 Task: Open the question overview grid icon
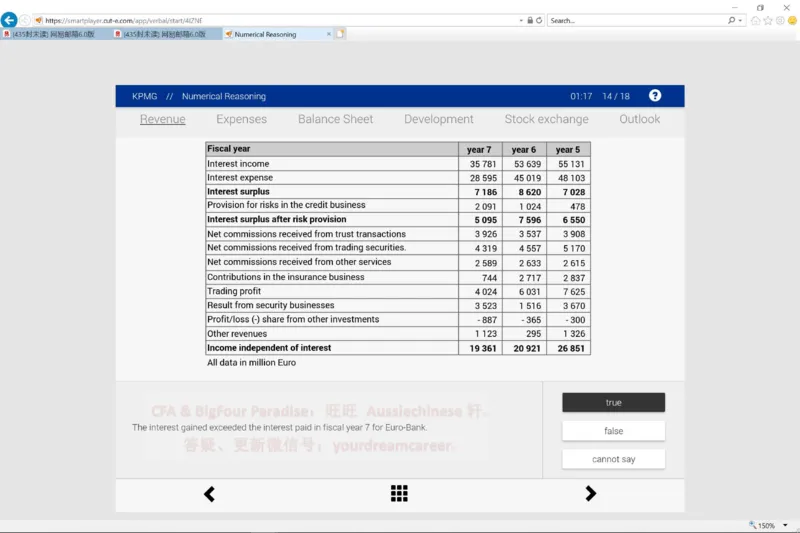[399, 493]
